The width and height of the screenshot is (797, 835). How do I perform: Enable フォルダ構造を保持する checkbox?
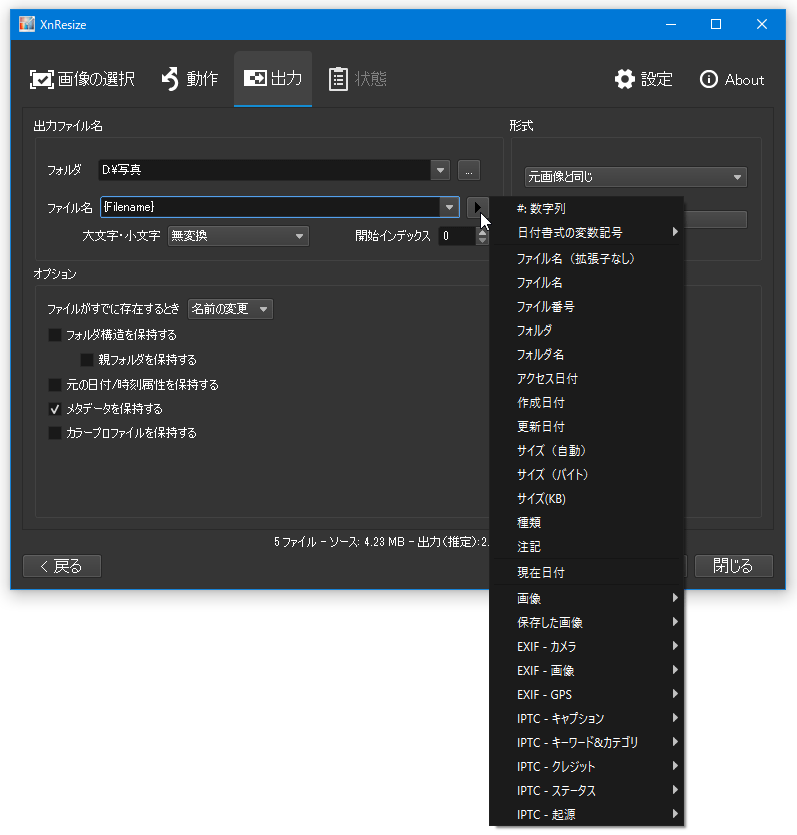coord(55,335)
